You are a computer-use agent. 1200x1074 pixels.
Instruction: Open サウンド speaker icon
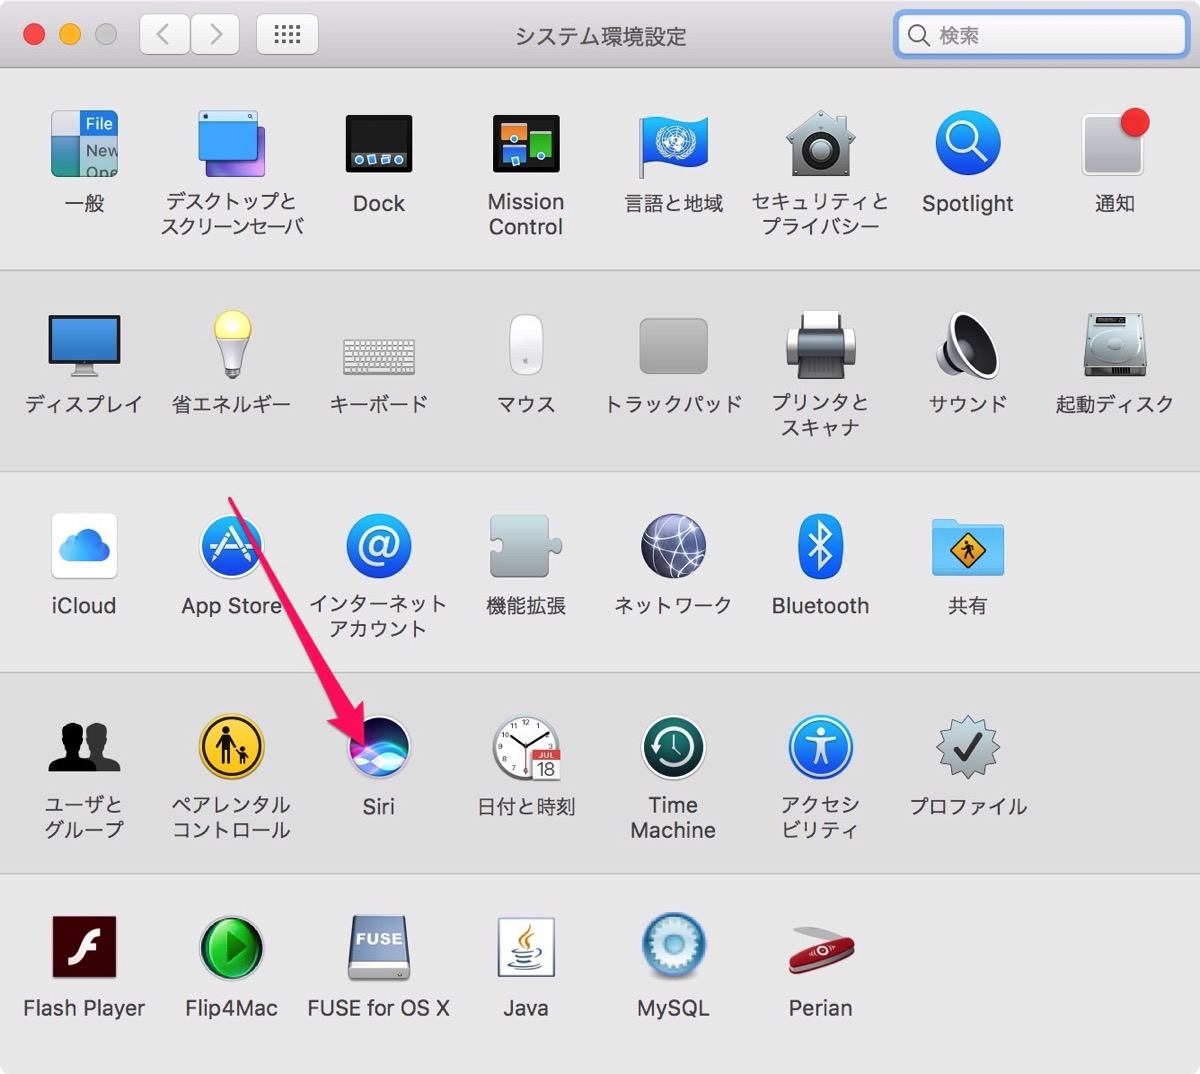point(967,345)
